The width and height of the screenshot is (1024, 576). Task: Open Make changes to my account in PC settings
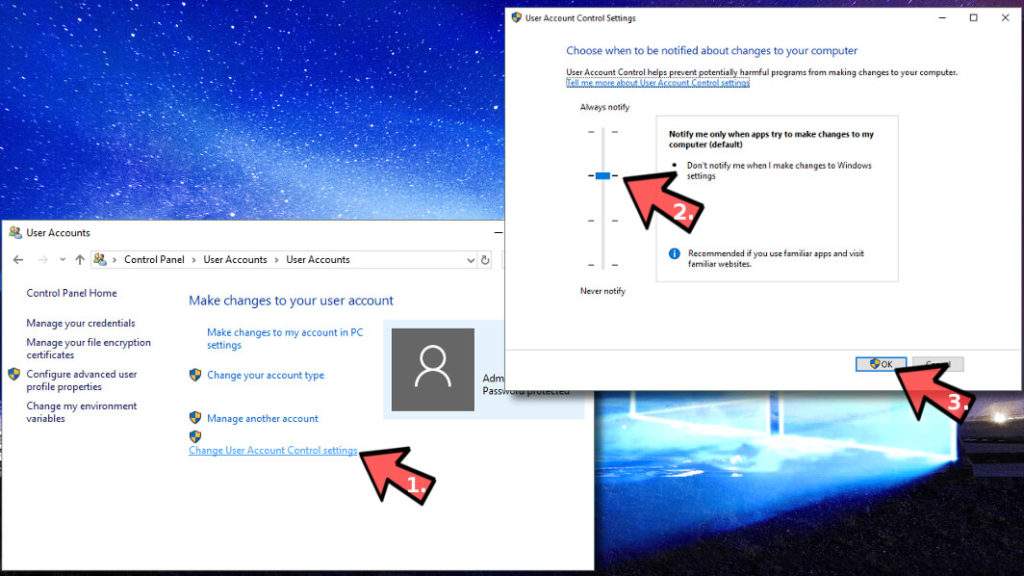point(285,338)
